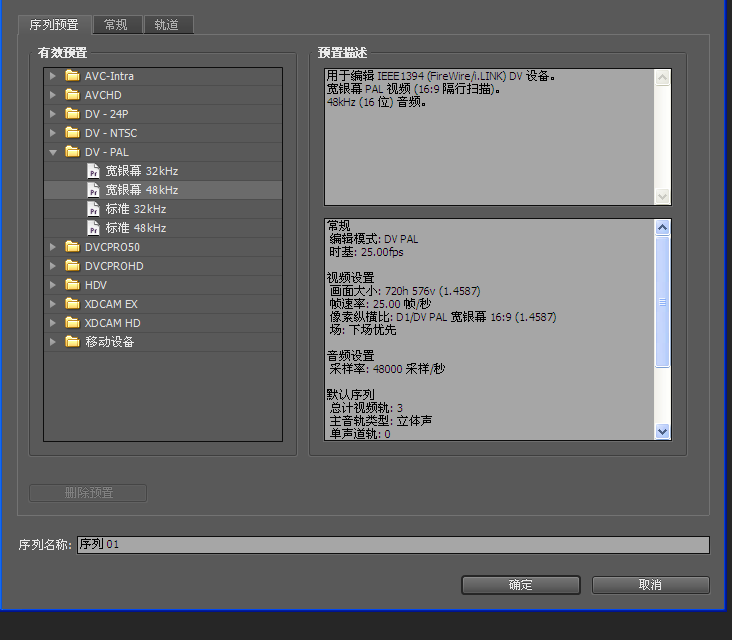Screen dimensions: 732x640
Task: Click the DVCPROHD folder icon
Action: pyautogui.click(x=72, y=266)
